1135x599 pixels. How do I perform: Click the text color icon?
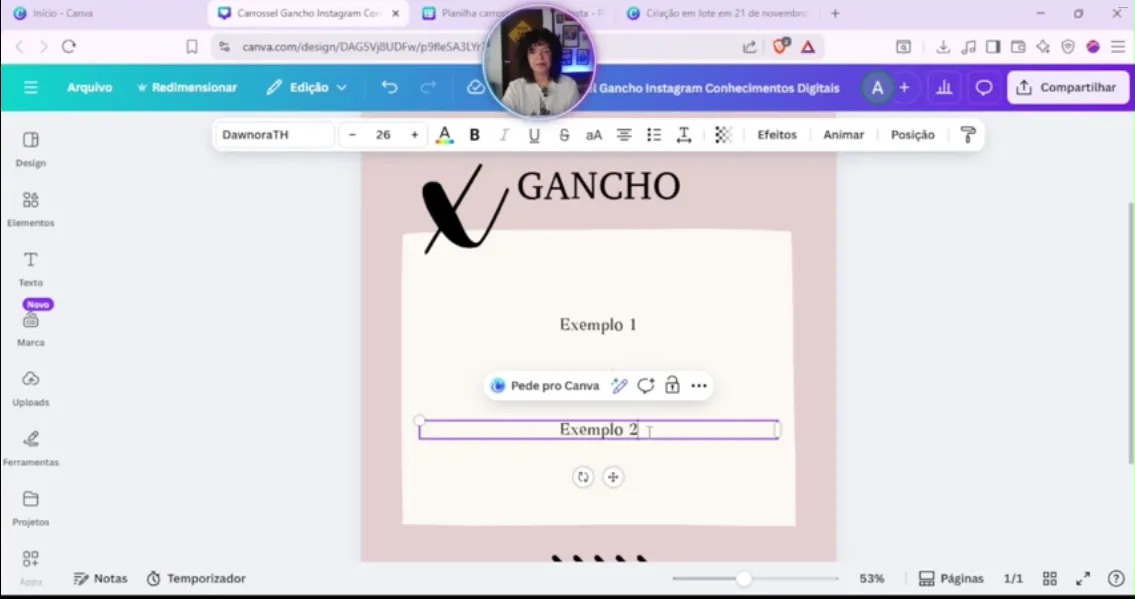[x=445, y=135]
